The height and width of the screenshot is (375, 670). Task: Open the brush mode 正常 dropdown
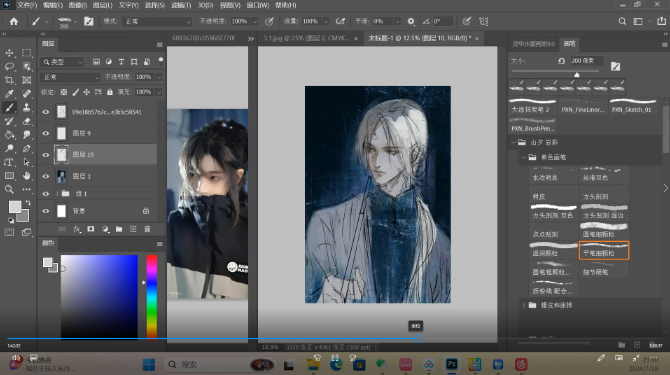157,21
